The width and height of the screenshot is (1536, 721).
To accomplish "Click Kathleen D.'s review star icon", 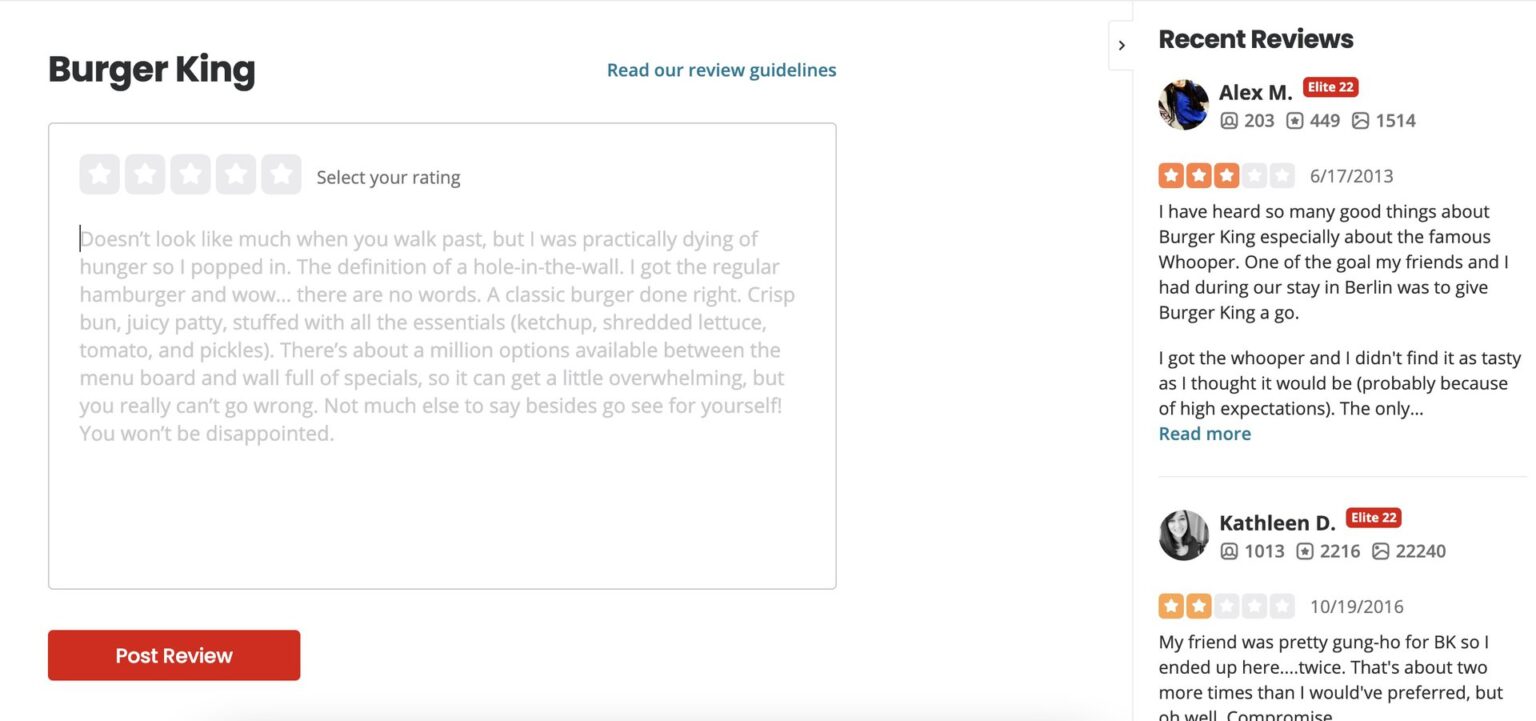I will (x=1305, y=551).
